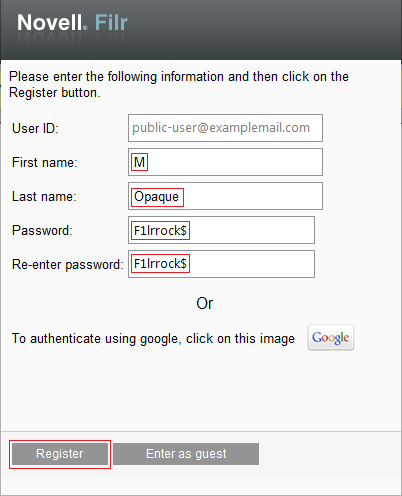This screenshot has height=496, width=402.
Task: Click the "Please enter the following information" instructions
Action: 179,85
